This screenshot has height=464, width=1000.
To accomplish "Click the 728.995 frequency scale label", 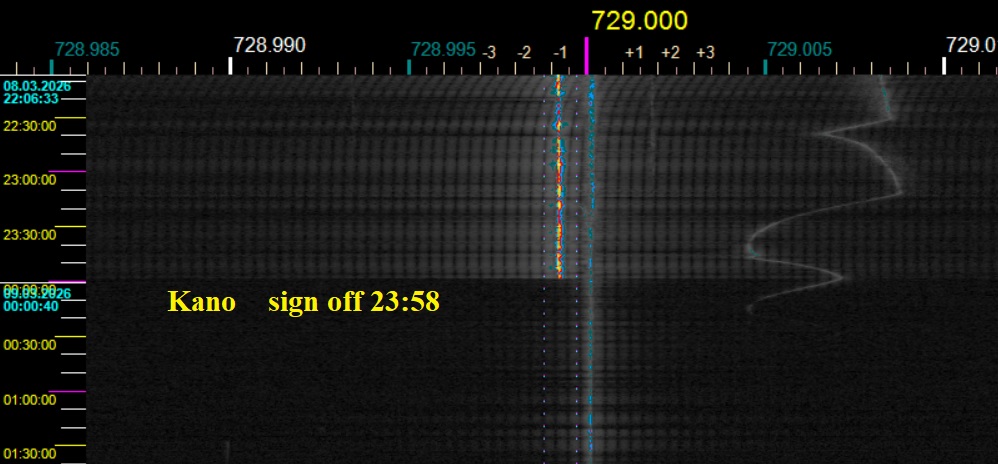I will point(445,48).
